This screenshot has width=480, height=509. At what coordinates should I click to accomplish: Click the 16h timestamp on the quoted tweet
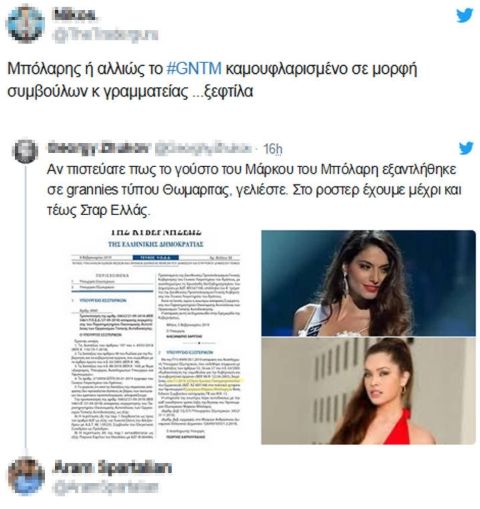273,149
